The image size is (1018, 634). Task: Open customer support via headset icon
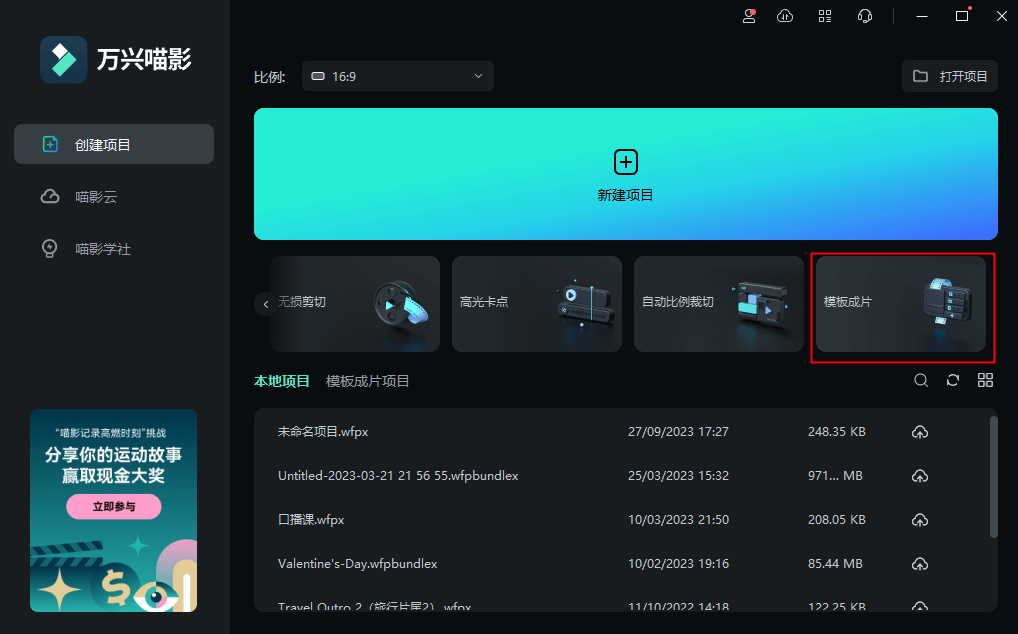pyautogui.click(x=864, y=16)
